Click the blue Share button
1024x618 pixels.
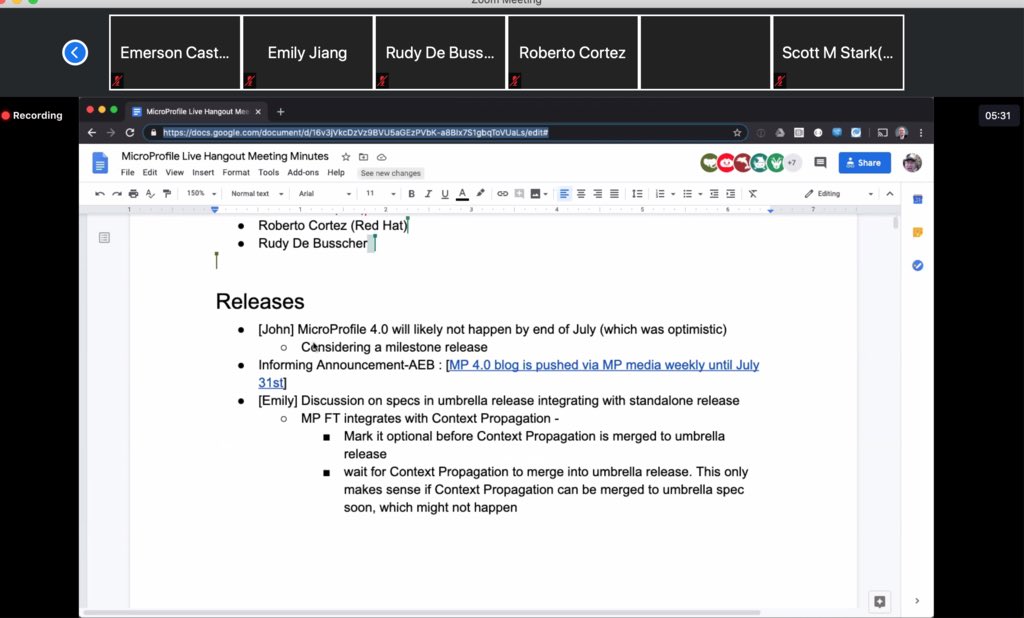(x=865, y=163)
